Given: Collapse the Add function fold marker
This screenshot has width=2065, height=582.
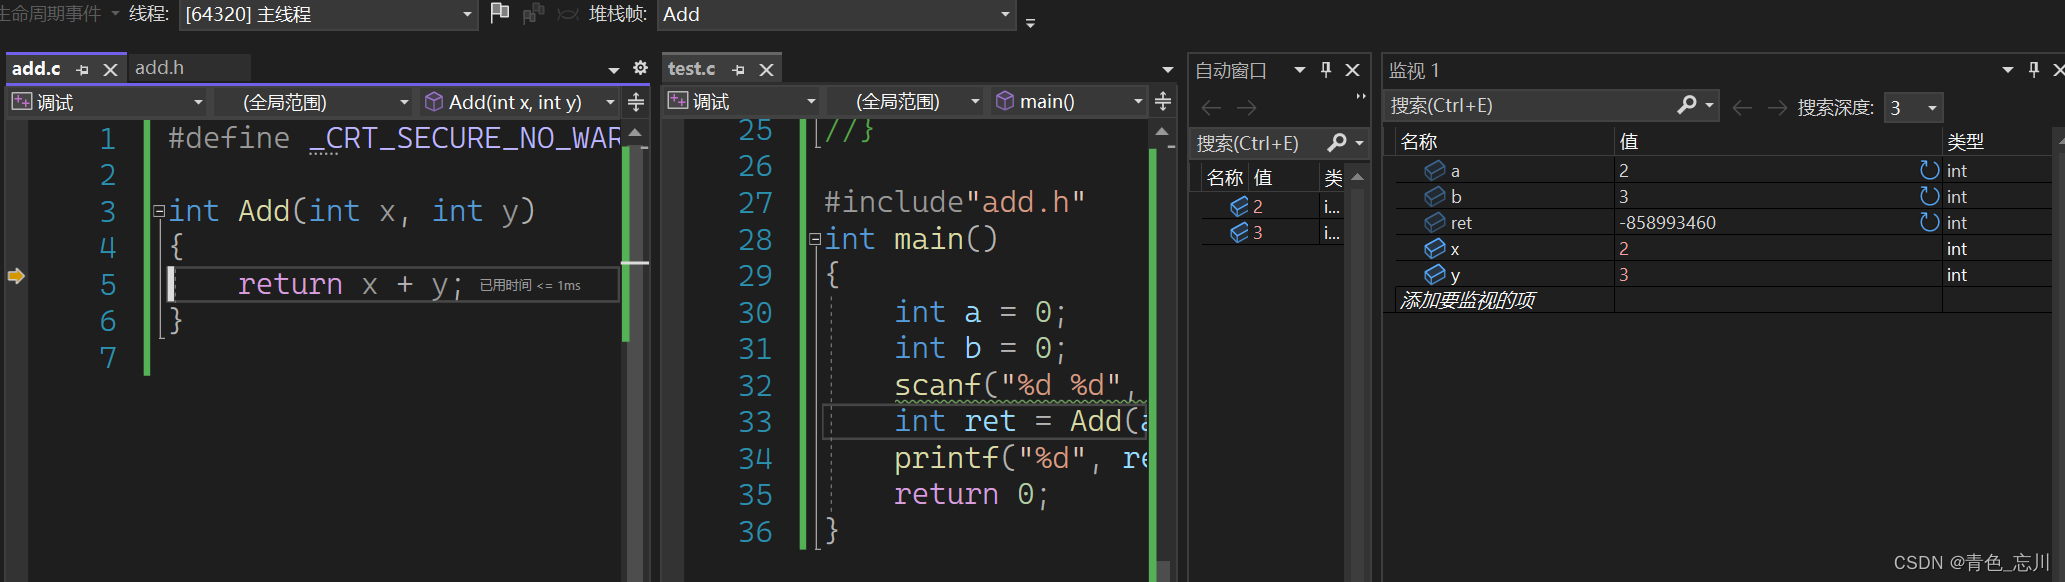Looking at the screenshot, I should click(159, 211).
